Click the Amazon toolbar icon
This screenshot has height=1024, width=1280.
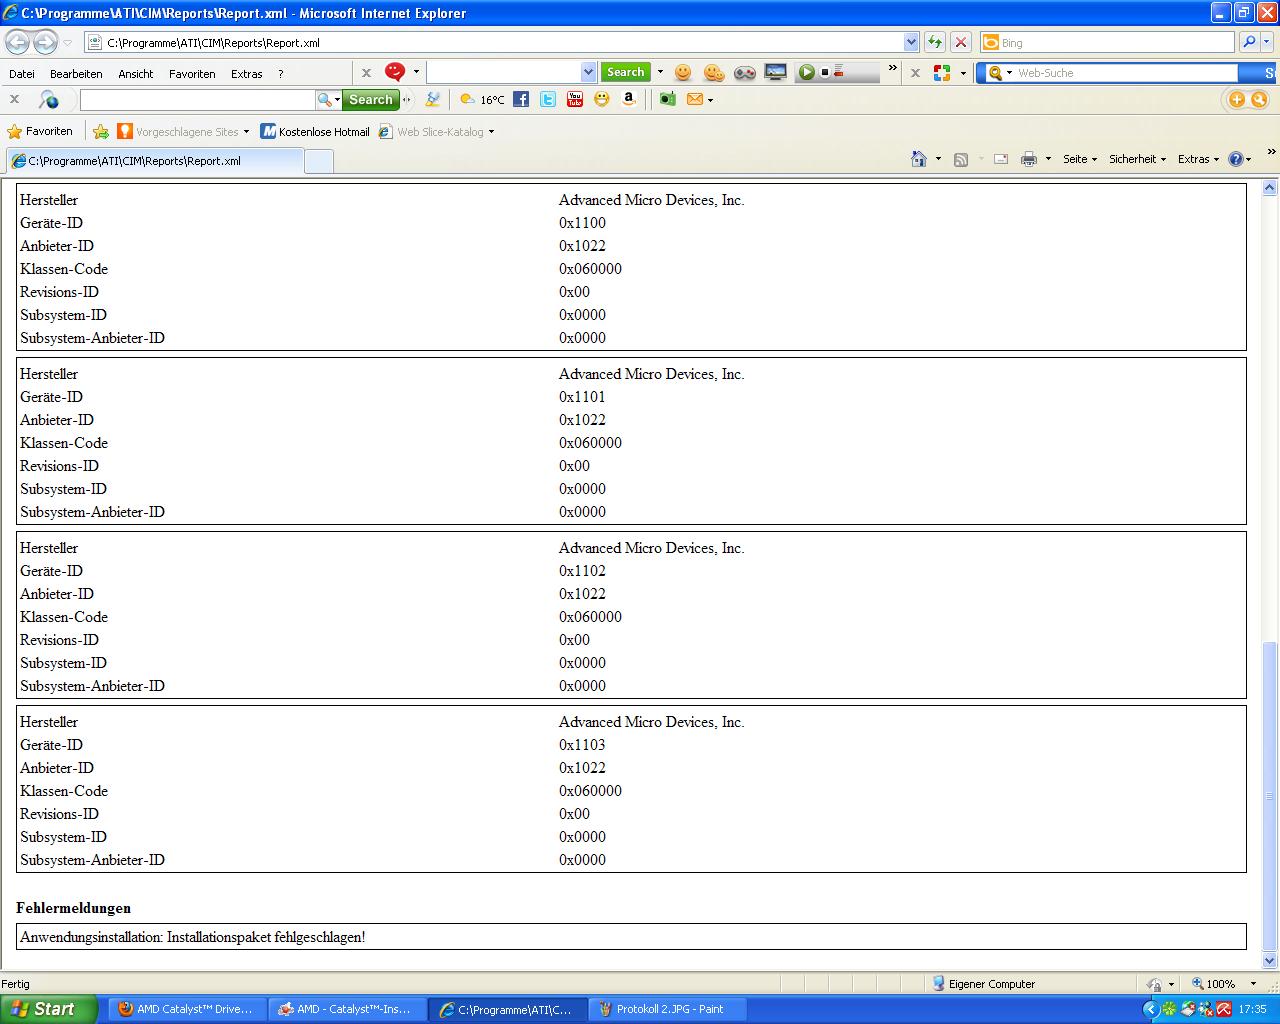pyautogui.click(x=629, y=99)
